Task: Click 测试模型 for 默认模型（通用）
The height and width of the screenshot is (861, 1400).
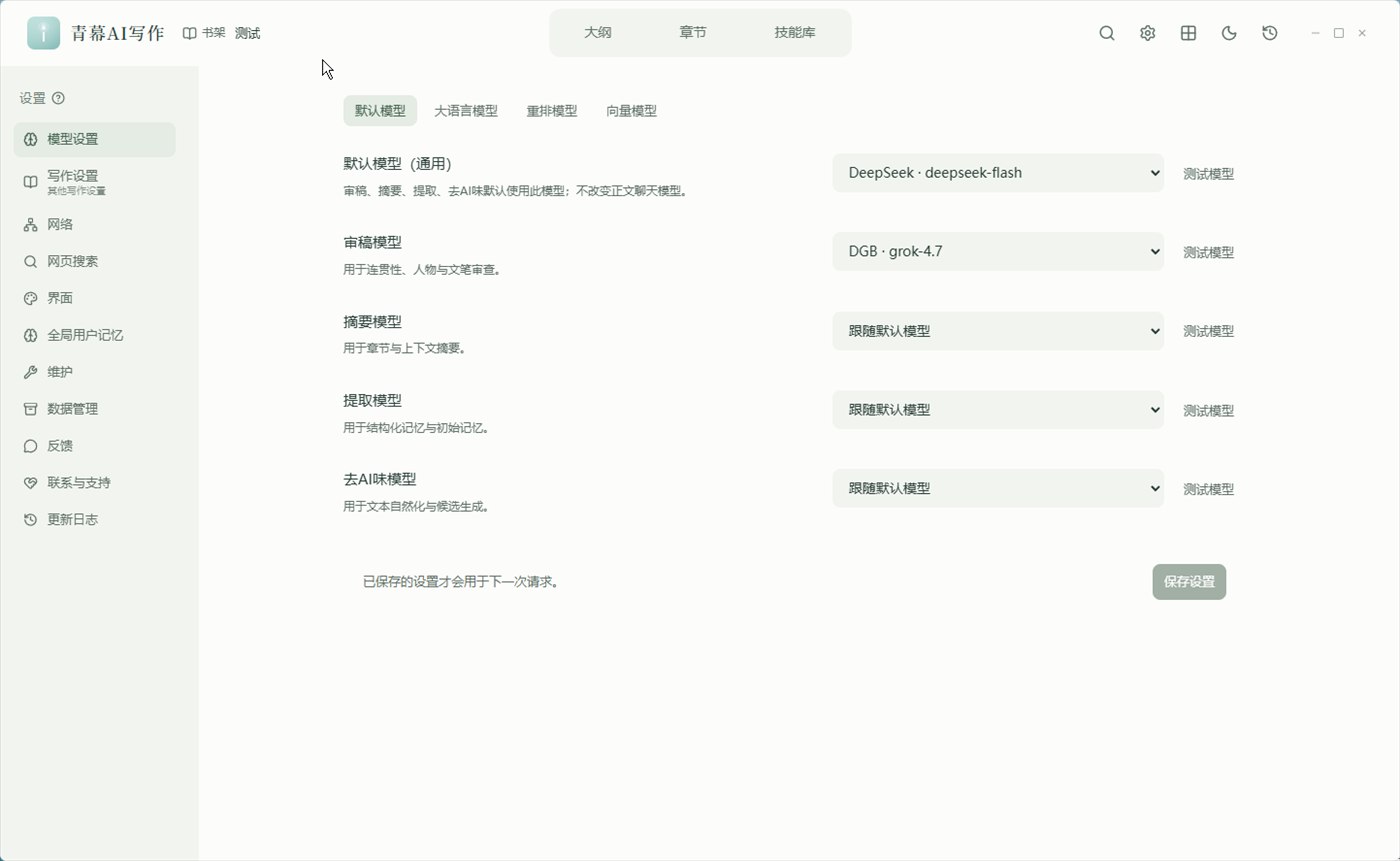Action: click(x=1208, y=174)
